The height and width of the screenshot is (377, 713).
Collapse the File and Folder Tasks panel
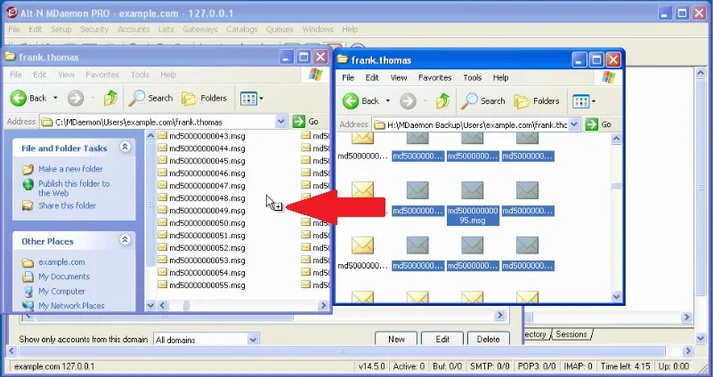pyautogui.click(x=125, y=147)
